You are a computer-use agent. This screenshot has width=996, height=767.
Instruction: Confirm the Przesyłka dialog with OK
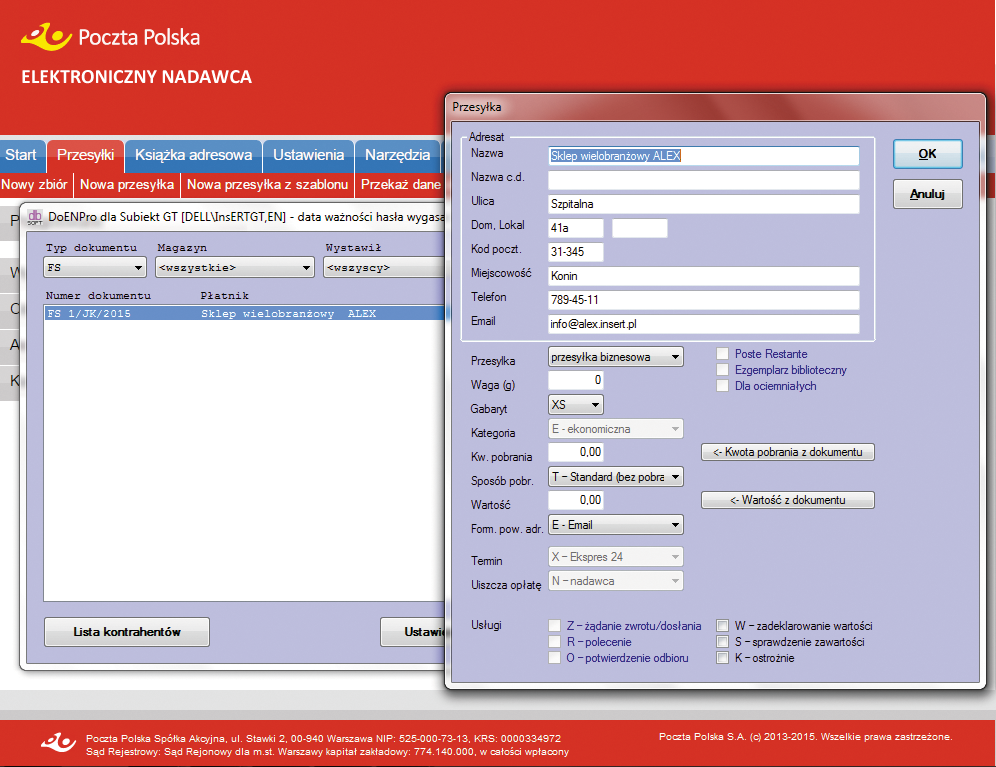927,154
